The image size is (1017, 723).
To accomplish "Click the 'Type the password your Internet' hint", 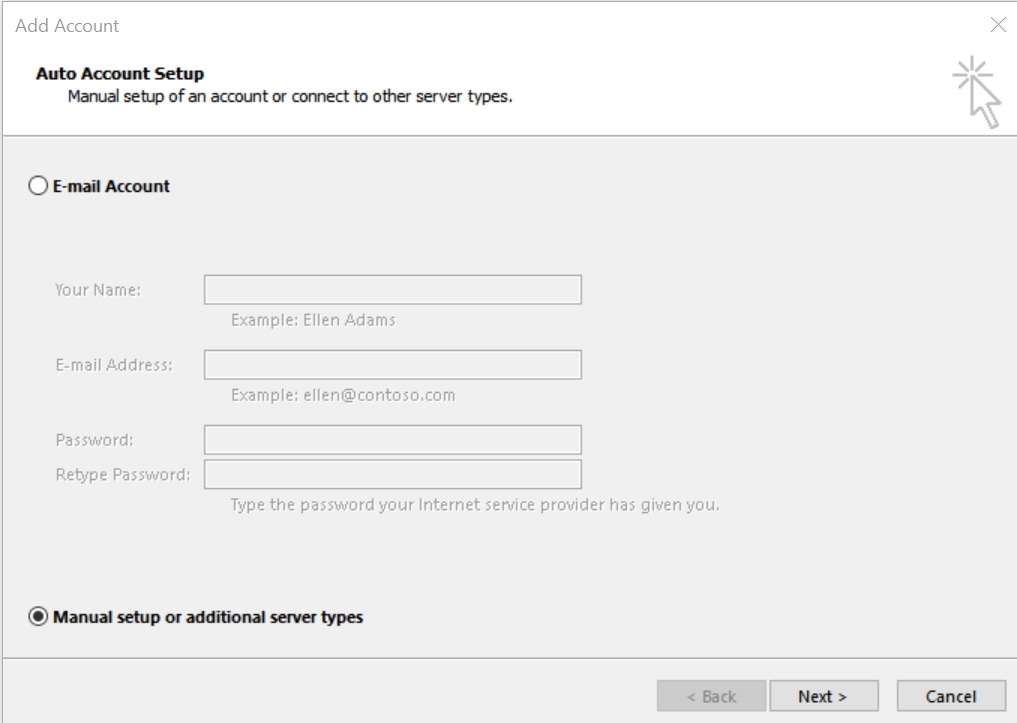I will (x=475, y=505).
